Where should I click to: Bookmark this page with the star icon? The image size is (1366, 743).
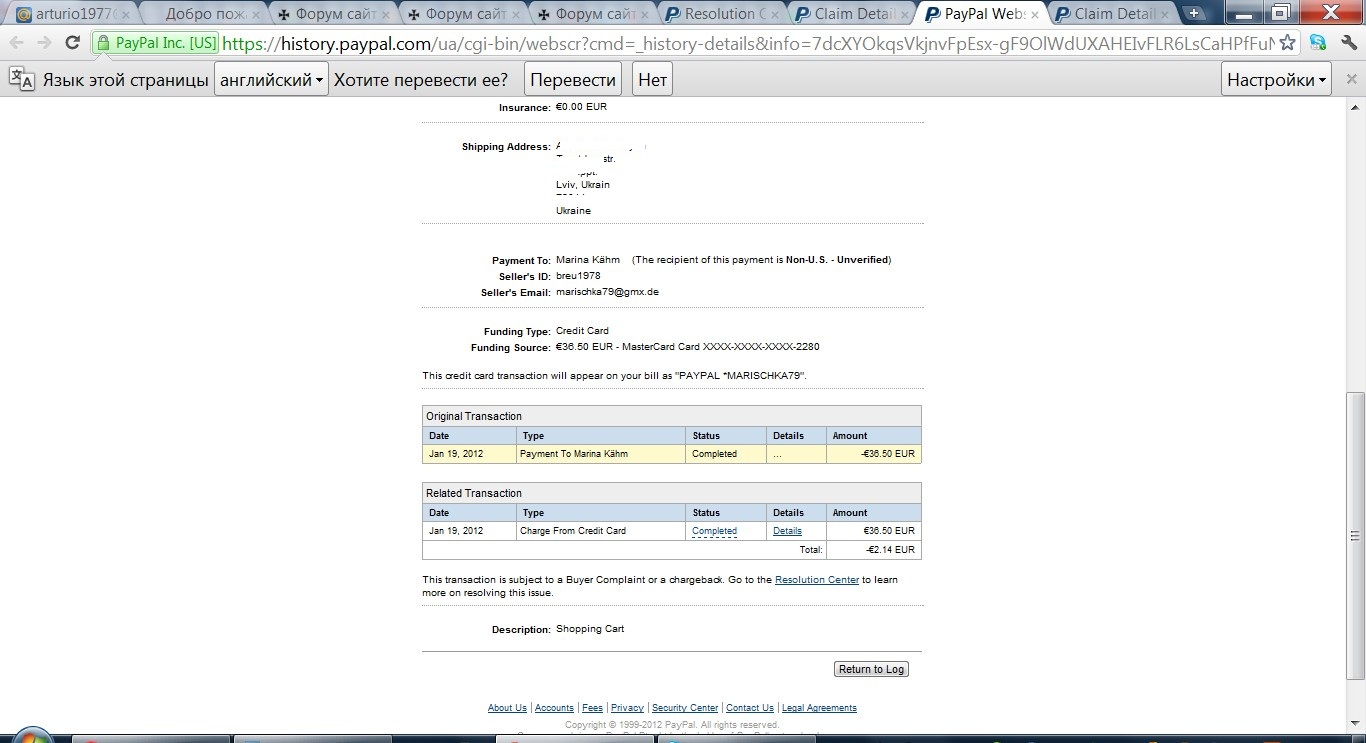(x=1288, y=43)
